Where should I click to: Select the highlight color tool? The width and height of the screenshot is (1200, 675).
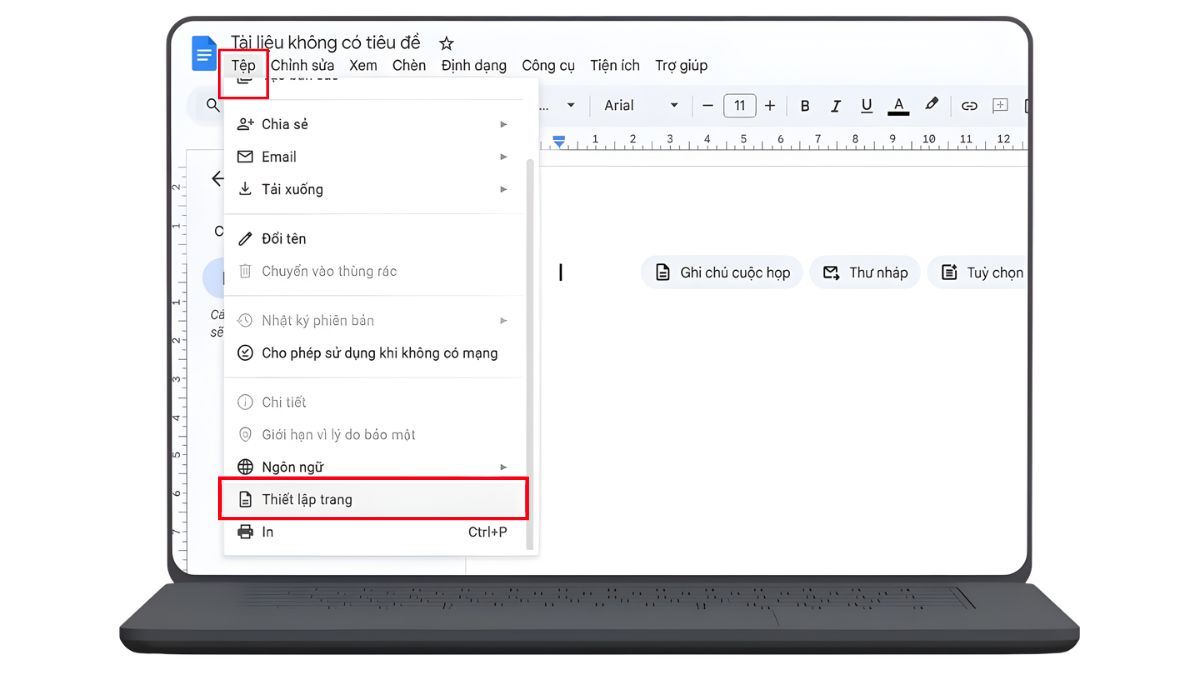931,104
